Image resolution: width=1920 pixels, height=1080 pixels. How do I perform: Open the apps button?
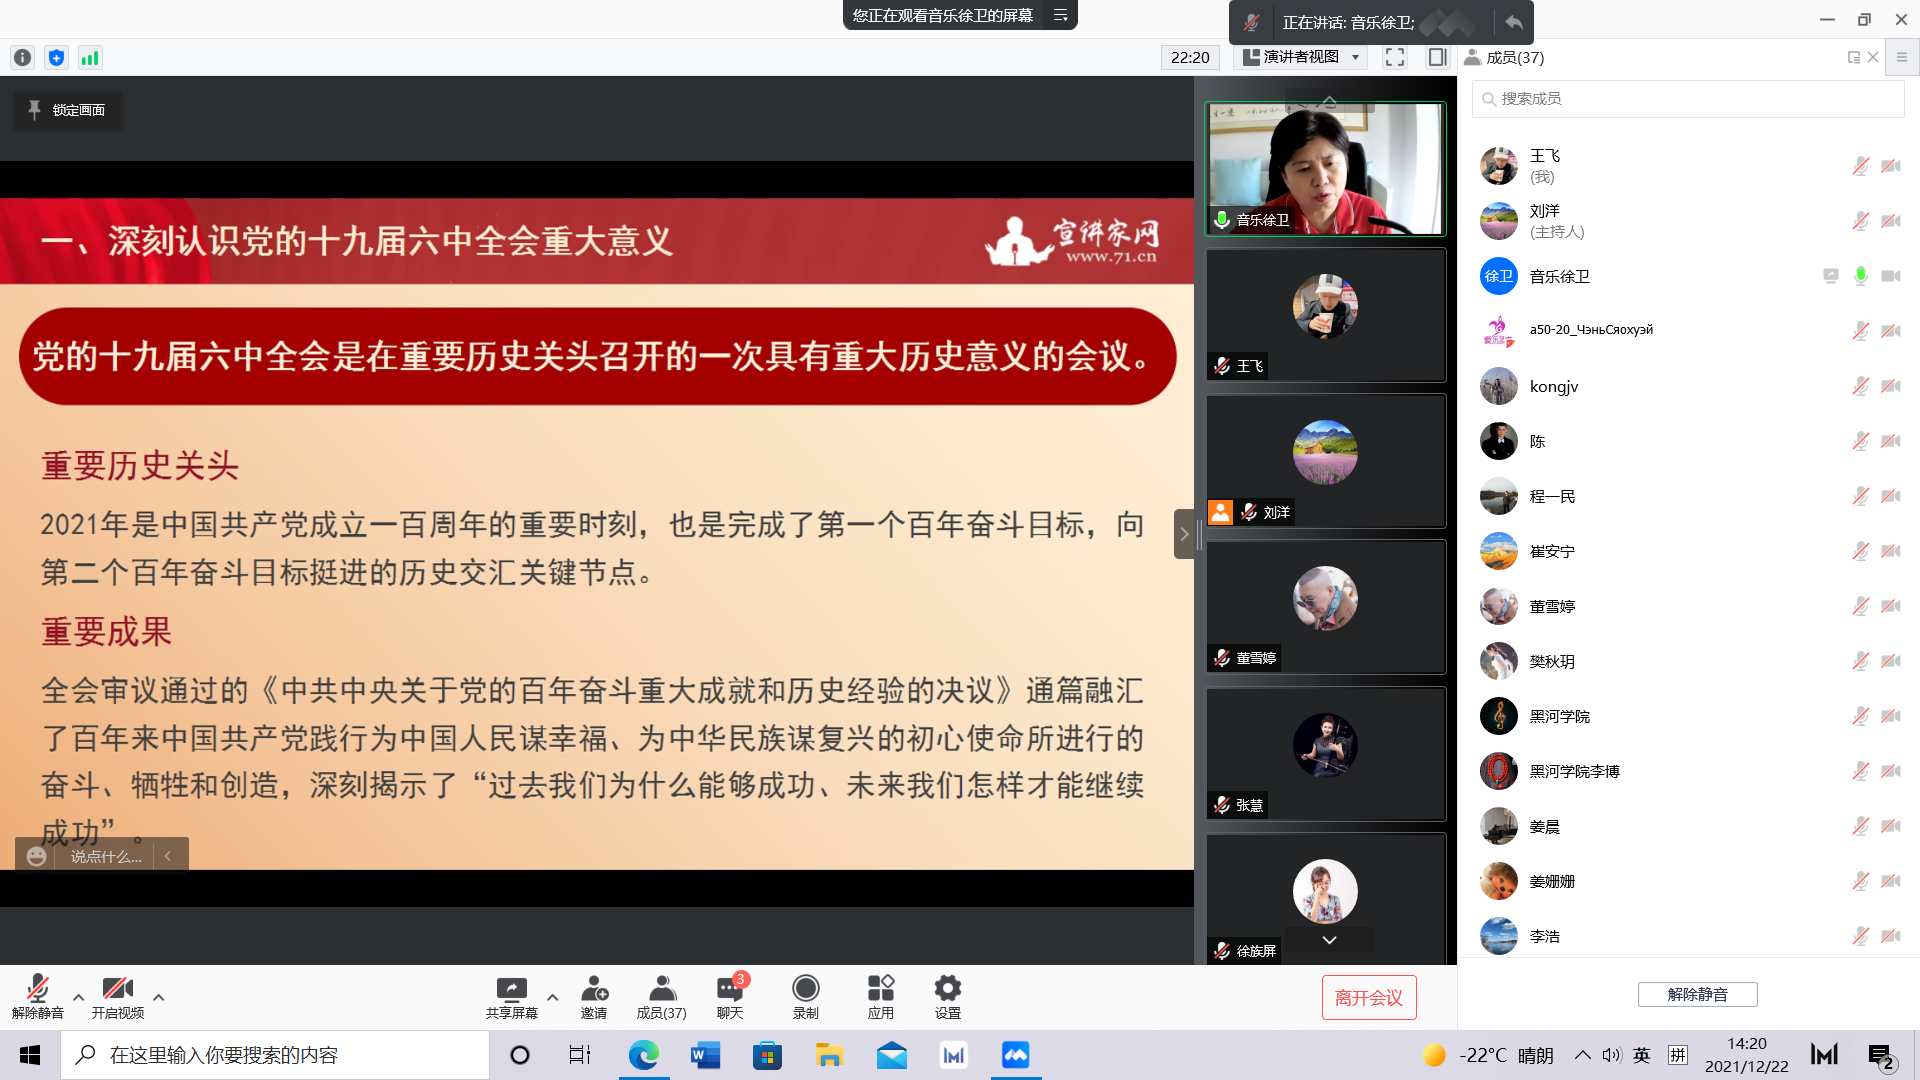click(x=881, y=997)
